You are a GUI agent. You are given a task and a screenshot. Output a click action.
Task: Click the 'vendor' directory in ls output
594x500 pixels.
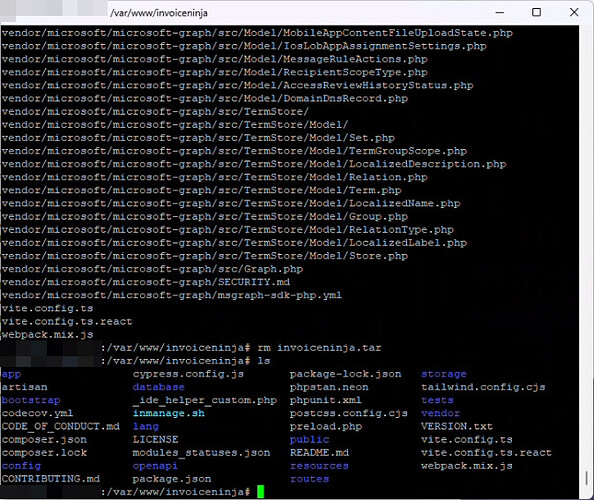point(440,413)
